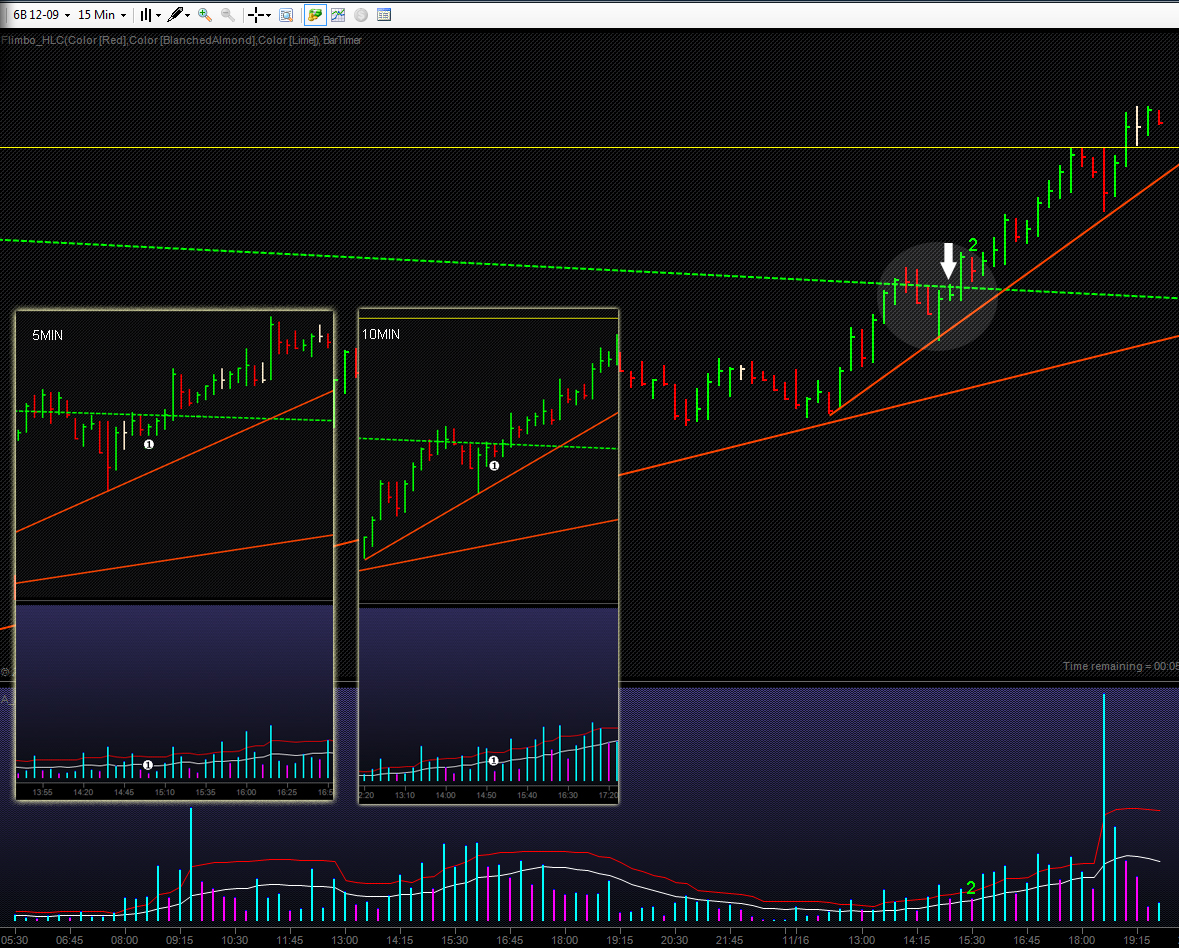
Task: Open the indicators chart icon
Action: click(x=338, y=15)
